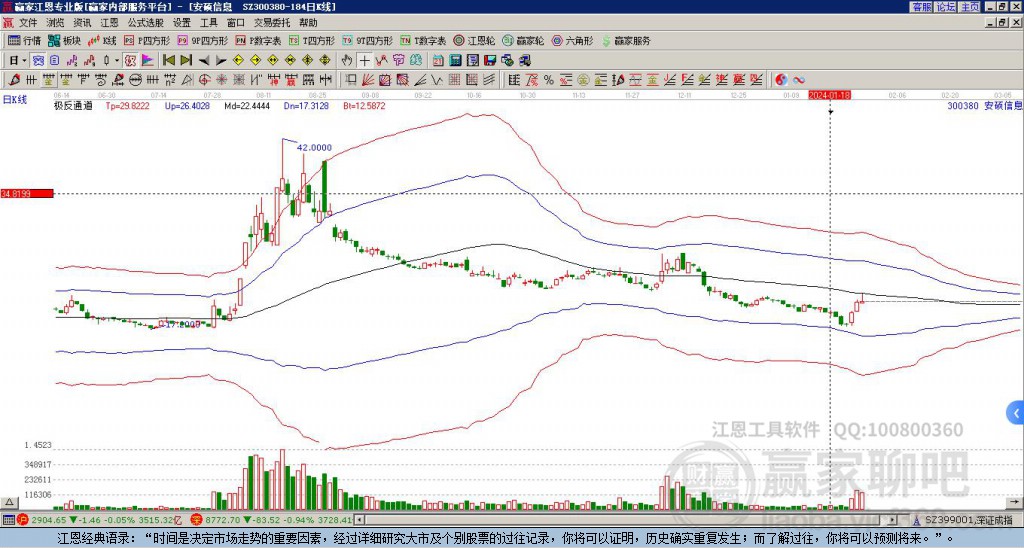Open the P四方形 tool
The width and height of the screenshot is (1024, 548).
(147, 40)
